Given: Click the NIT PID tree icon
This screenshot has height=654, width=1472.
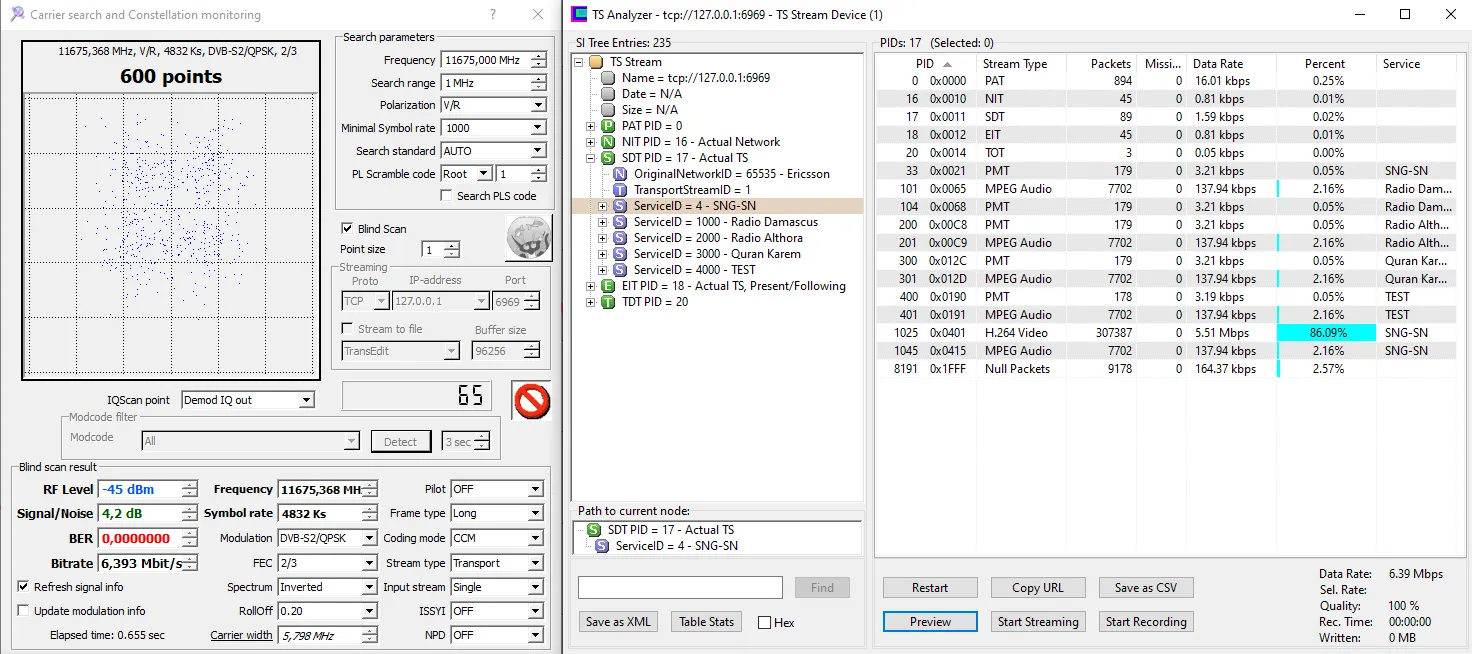Looking at the screenshot, I should [x=607, y=142].
